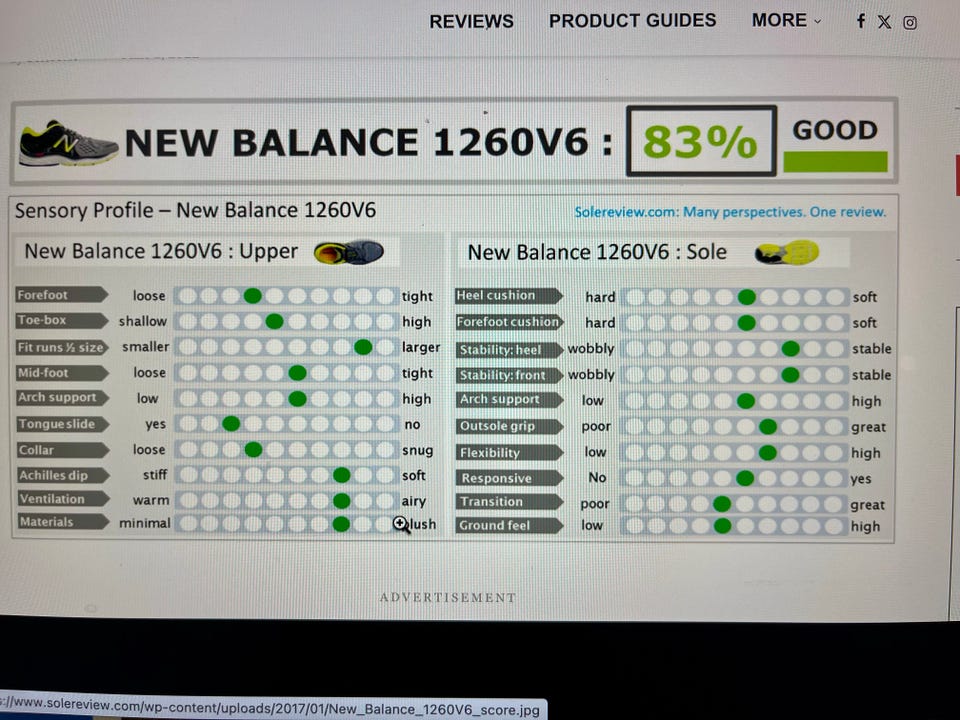Click the Transition label tag

[508, 501]
